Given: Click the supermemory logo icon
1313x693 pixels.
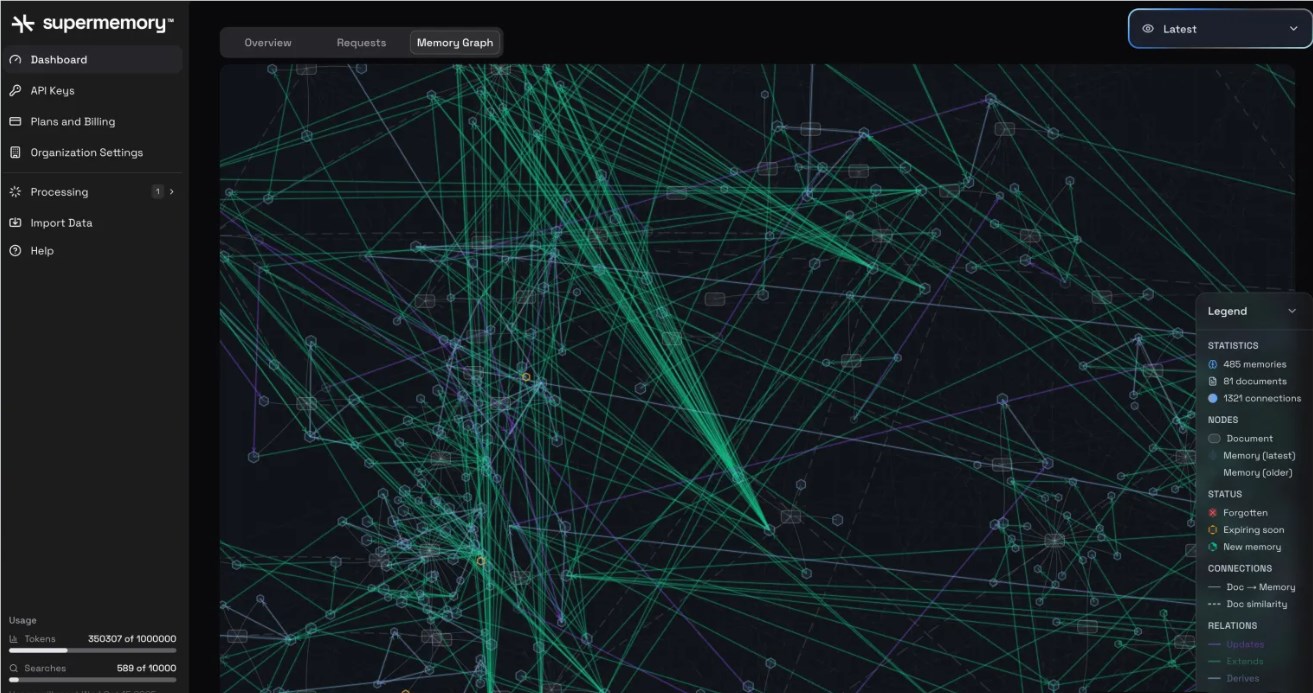Looking at the screenshot, I should point(23,24).
